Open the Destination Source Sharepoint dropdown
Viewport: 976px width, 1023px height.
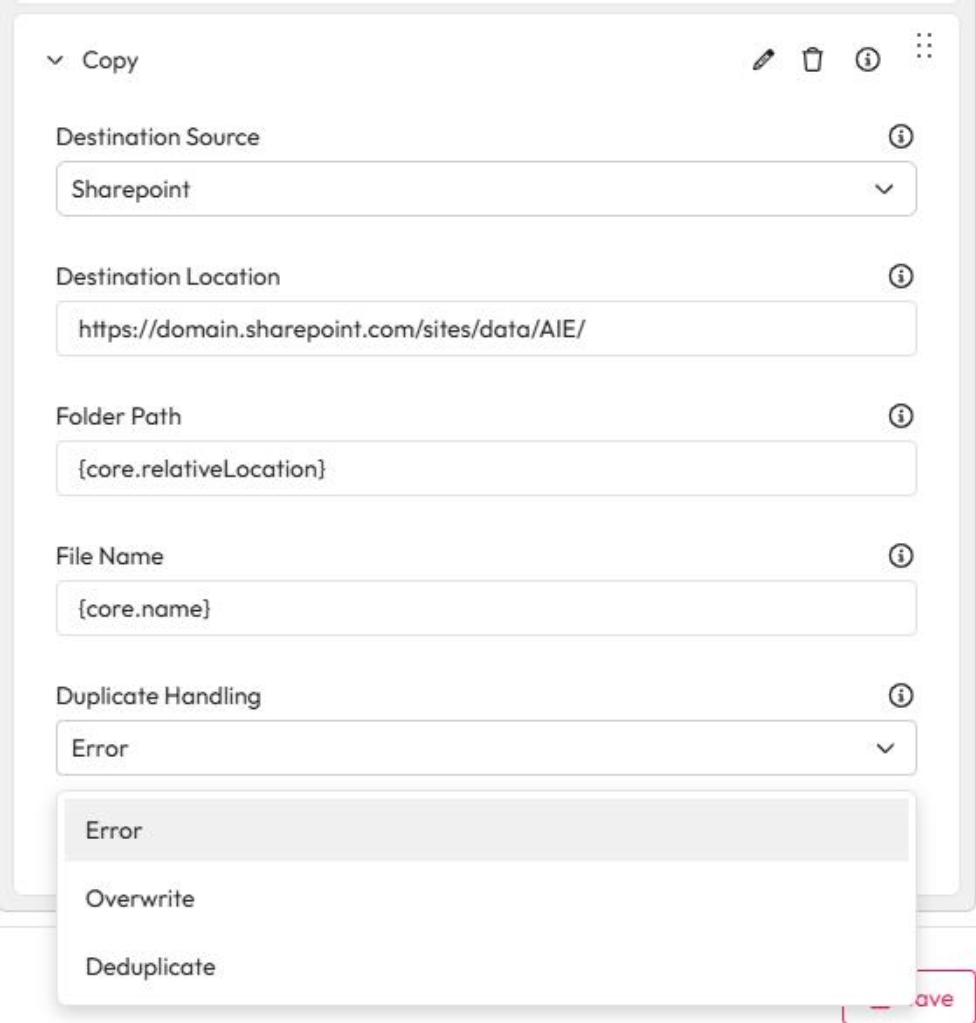[x=486, y=189]
